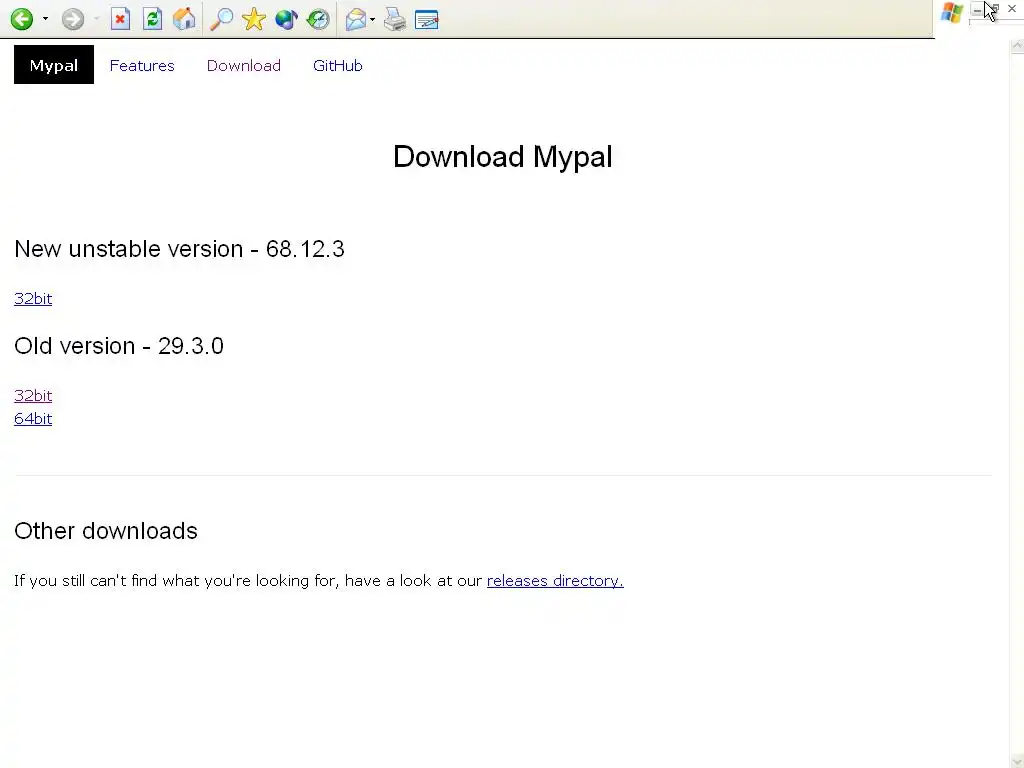Image resolution: width=1024 pixels, height=768 pixels.
Task: Open the GitHub nav link
Action: pos(338,65)
